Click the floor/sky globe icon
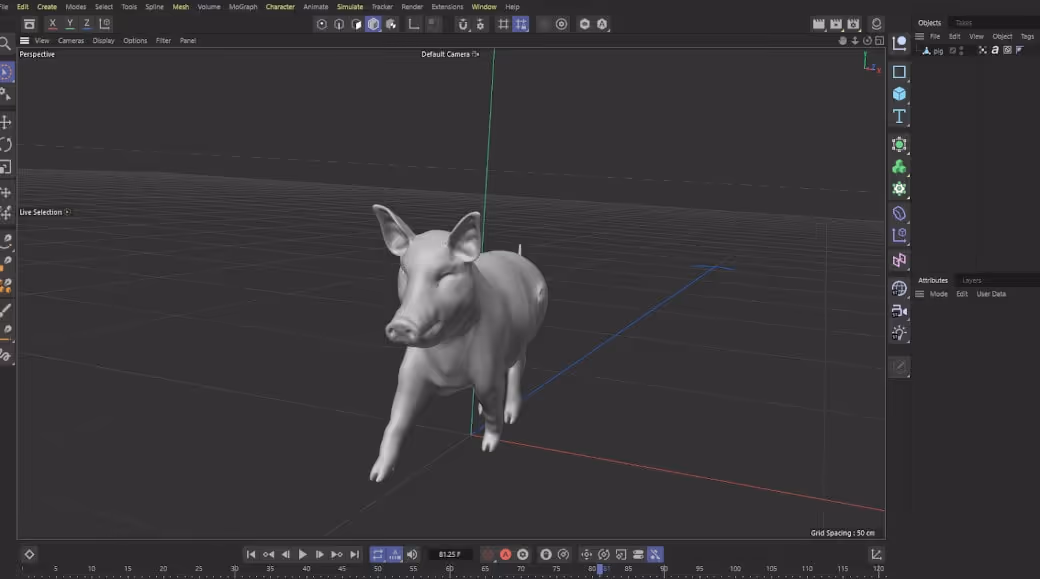Image resolution: width=1040 pixels, height=579 pixels. [x=899, y=288]
